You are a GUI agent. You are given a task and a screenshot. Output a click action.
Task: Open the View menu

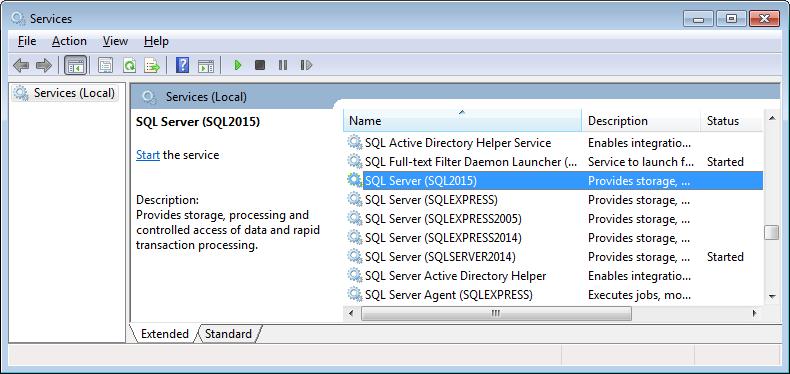pos(115,41)
